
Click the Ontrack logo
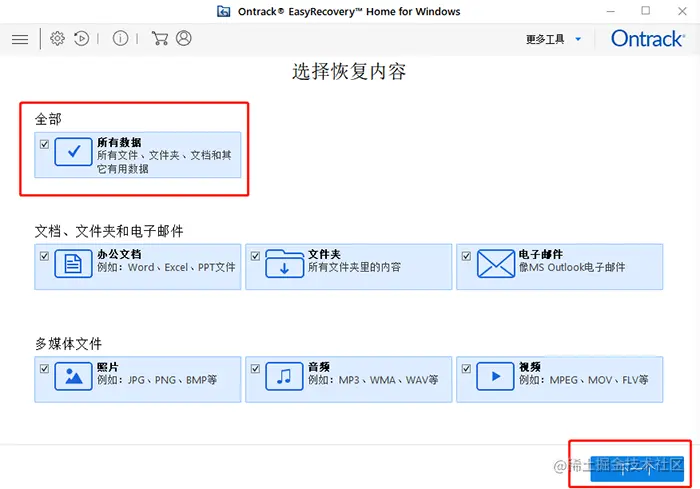point(647,38)
